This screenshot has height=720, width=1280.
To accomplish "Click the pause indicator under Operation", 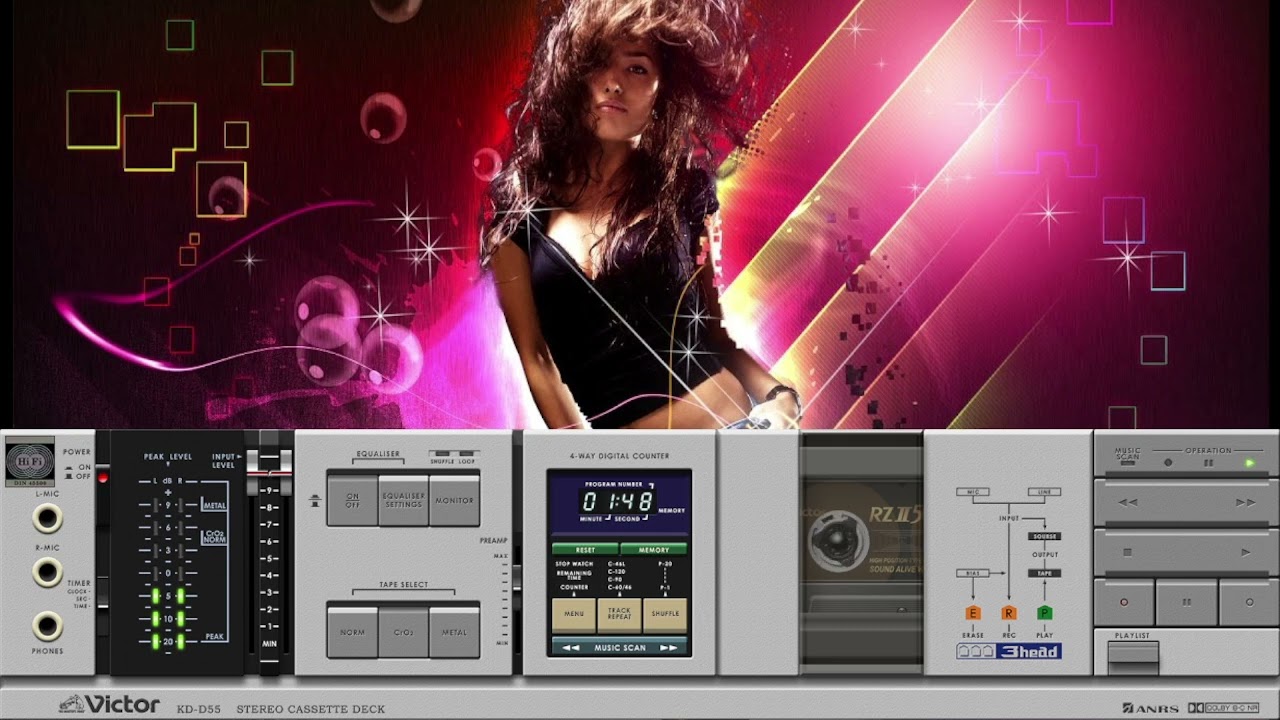I will point(1208,463).
